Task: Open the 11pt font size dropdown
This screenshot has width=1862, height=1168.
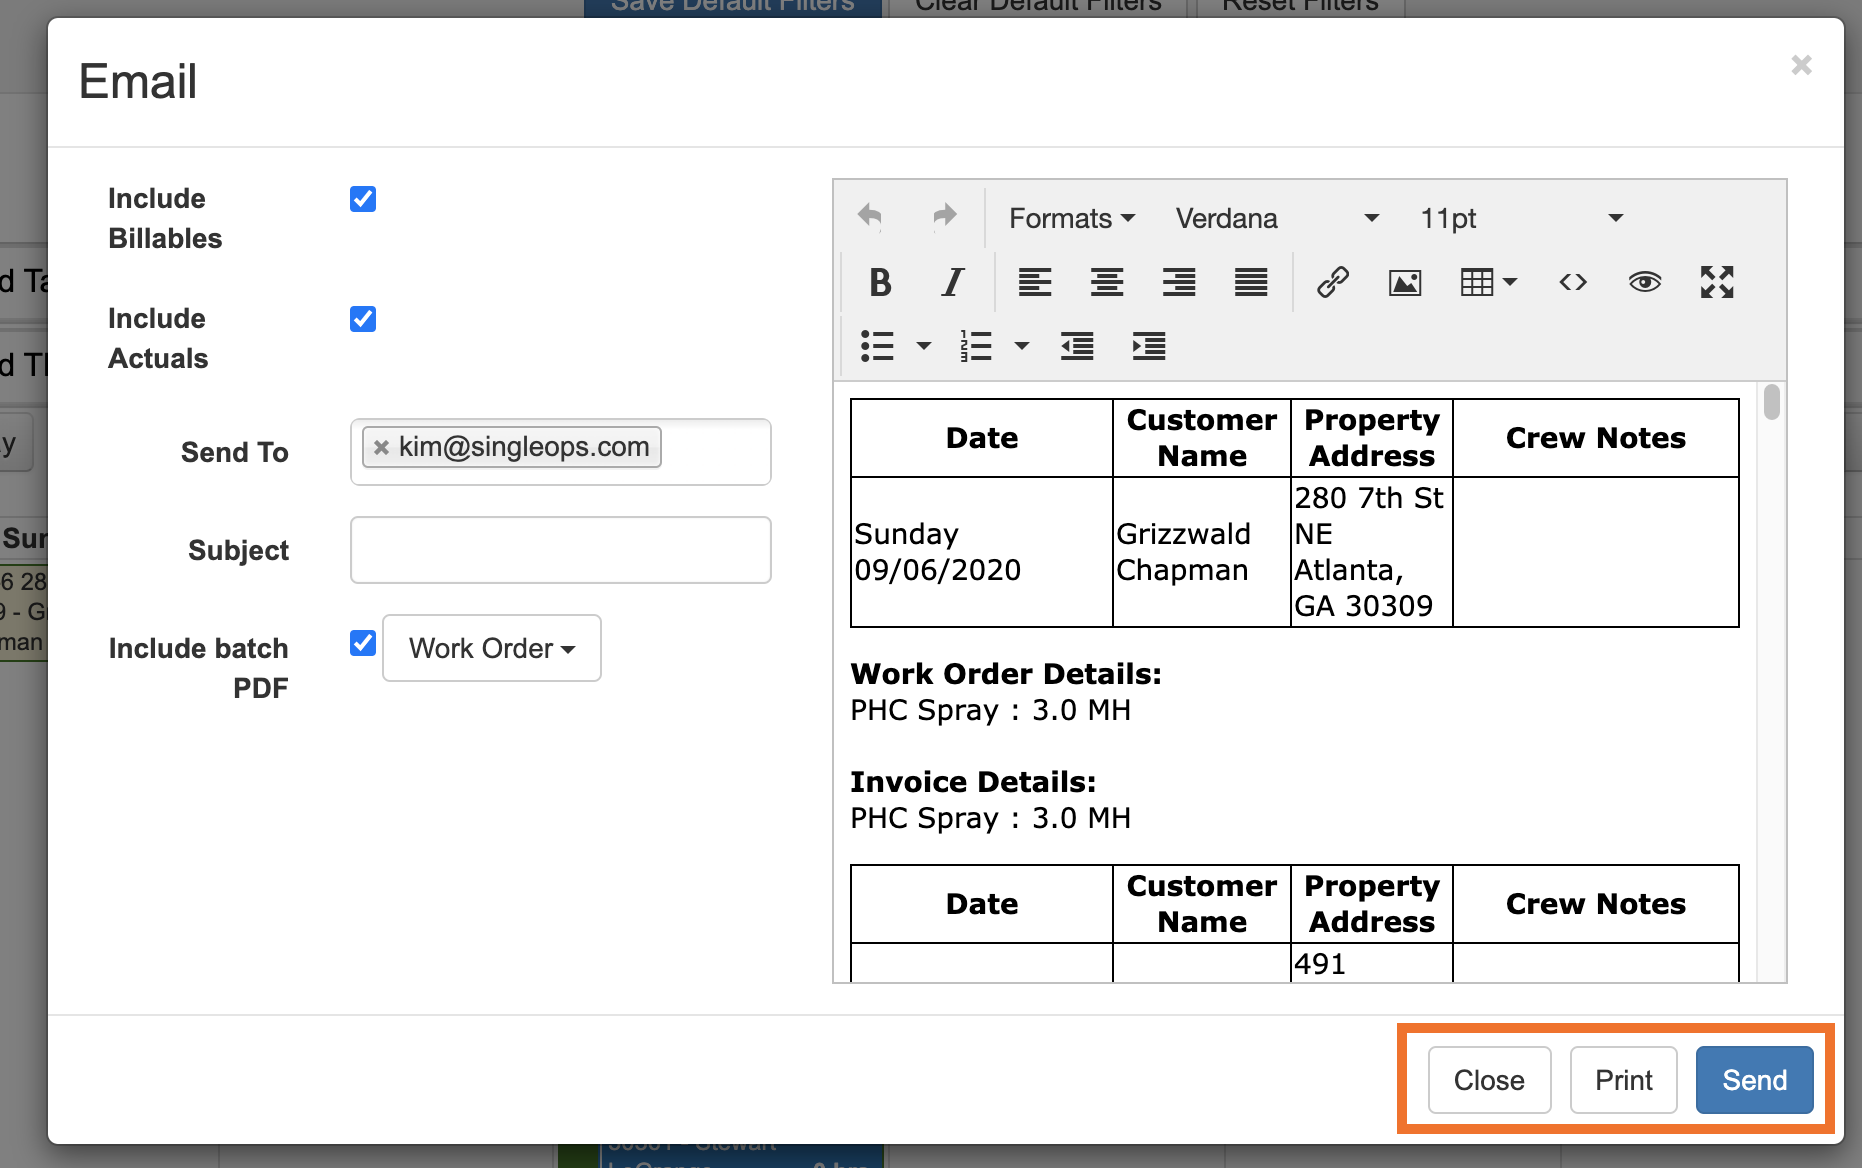Action: [x=1520, y=218]
